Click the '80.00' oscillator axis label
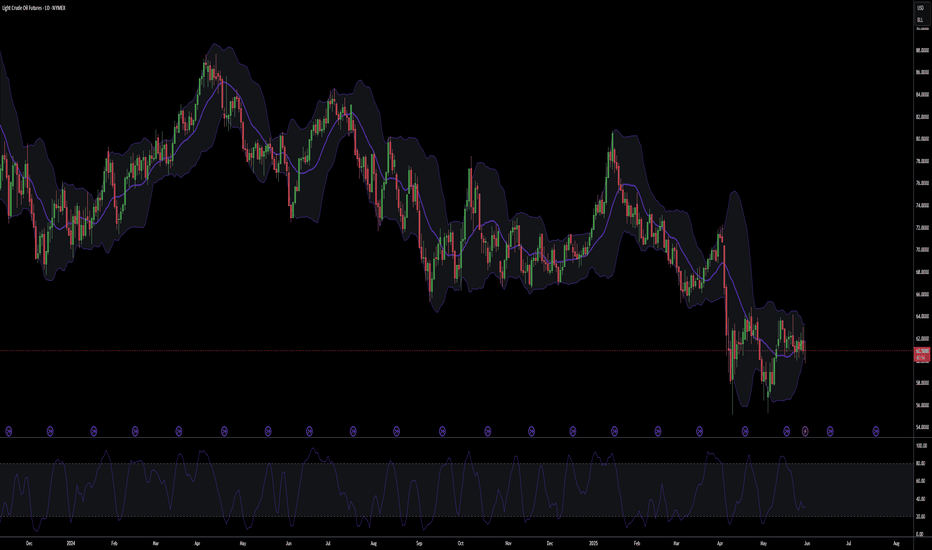932x550 pixels. point(921,463)
